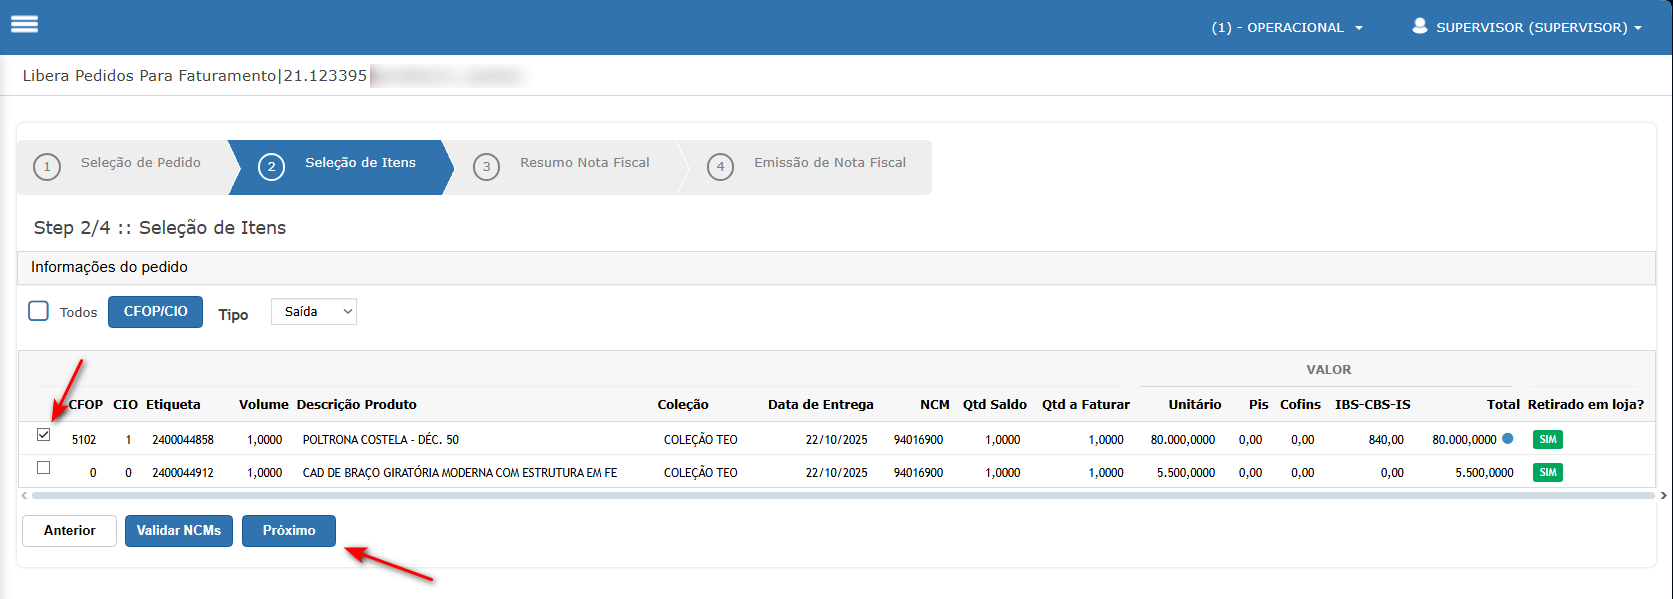Expand the SUPERVISOR user menu arrow
Viewport: 1673px width, 599px height.
pos(1638,28)
